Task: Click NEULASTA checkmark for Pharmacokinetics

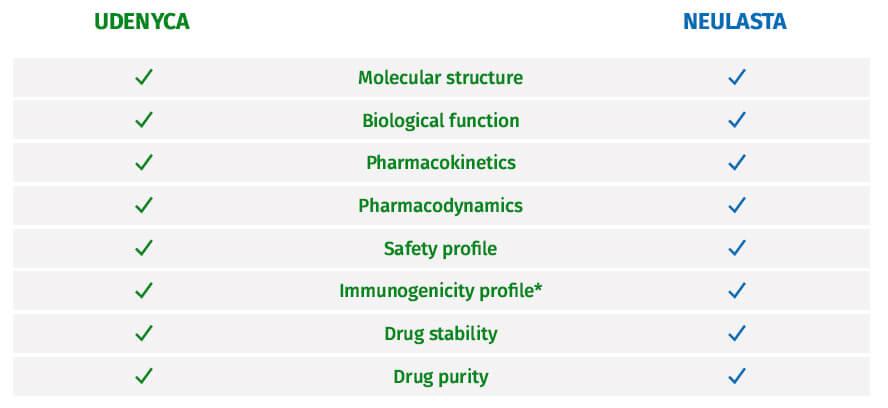Action: coord(737,162)
